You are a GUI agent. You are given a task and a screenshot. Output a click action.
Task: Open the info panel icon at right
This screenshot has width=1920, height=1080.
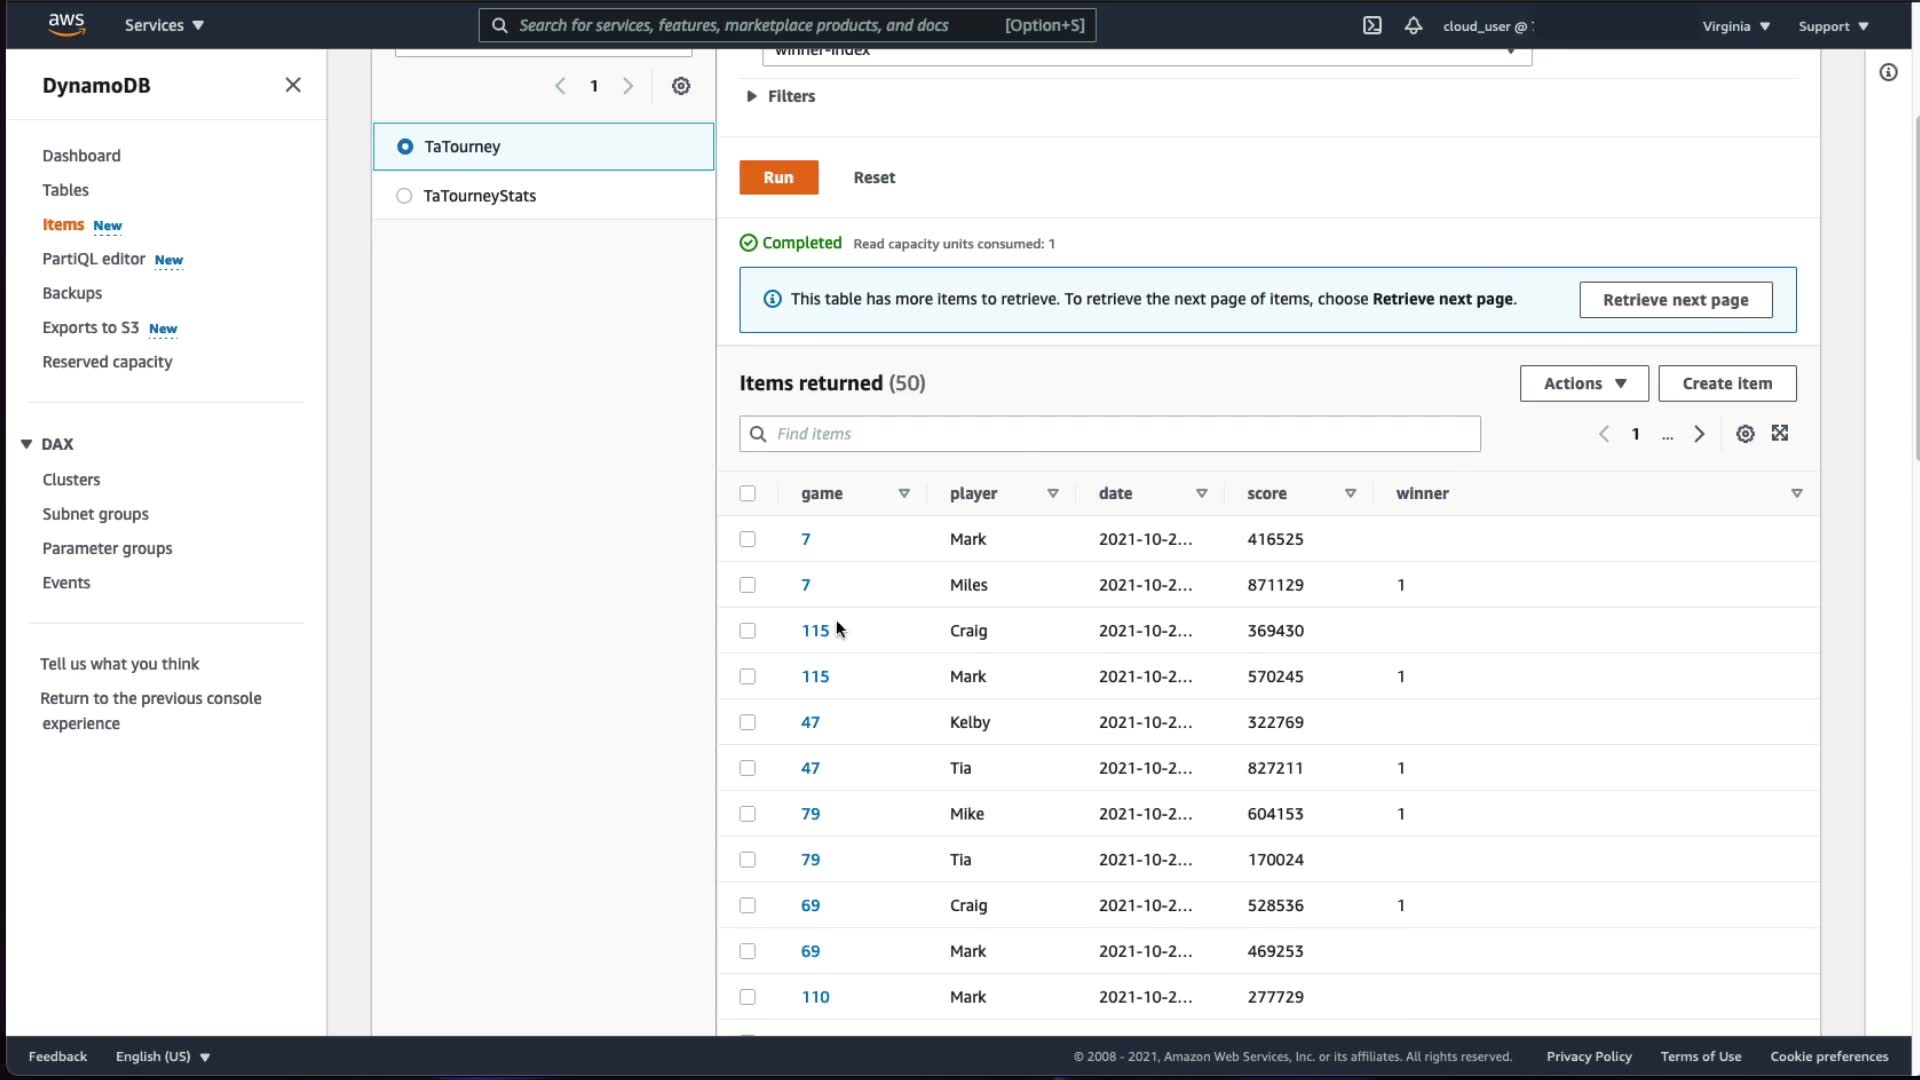point(1888,72)
